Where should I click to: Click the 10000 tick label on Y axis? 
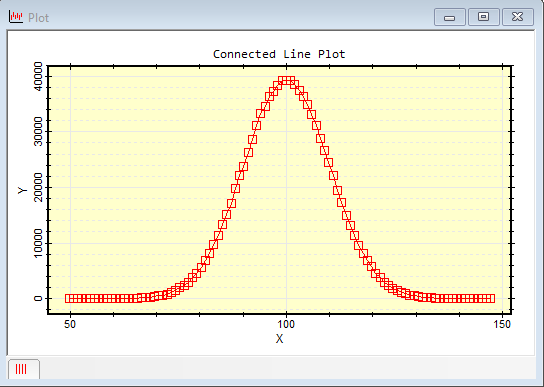tap(38, 243)
